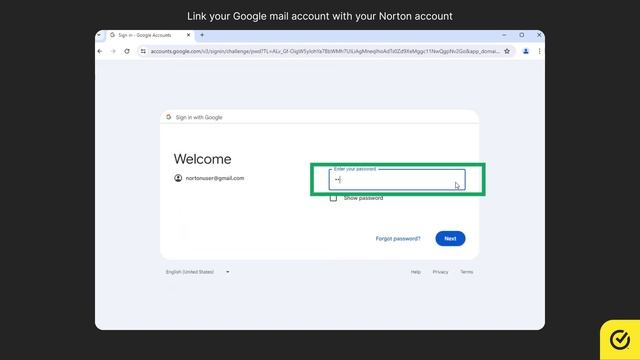Screen dimensions: 640x360
Task: Click the Show password label text
Action: click(x=363, y=198)
